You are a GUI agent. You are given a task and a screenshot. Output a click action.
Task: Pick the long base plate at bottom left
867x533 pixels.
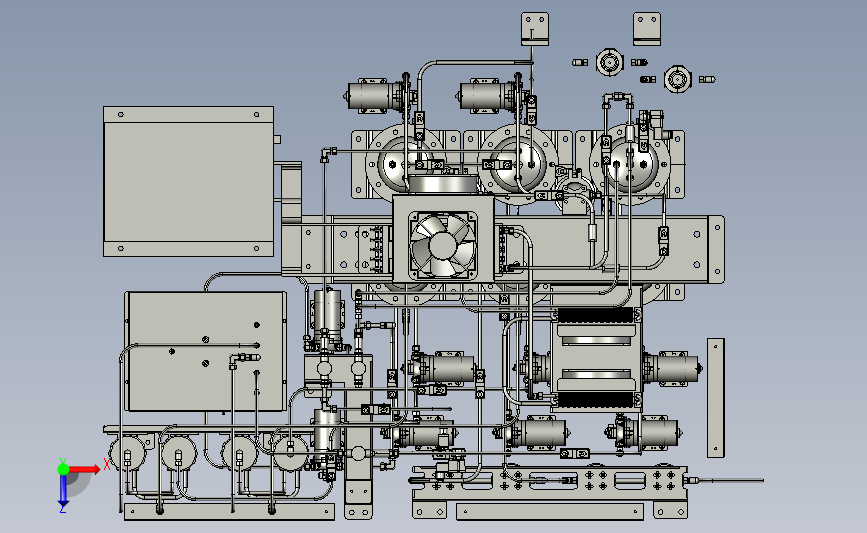click(x=229, y=511)
